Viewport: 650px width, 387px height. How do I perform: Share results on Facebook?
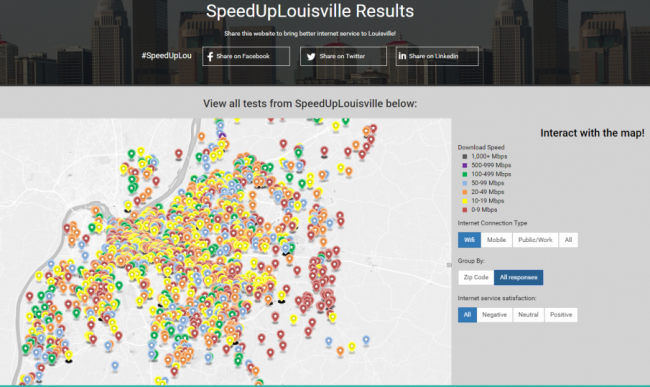pos(246,56)
